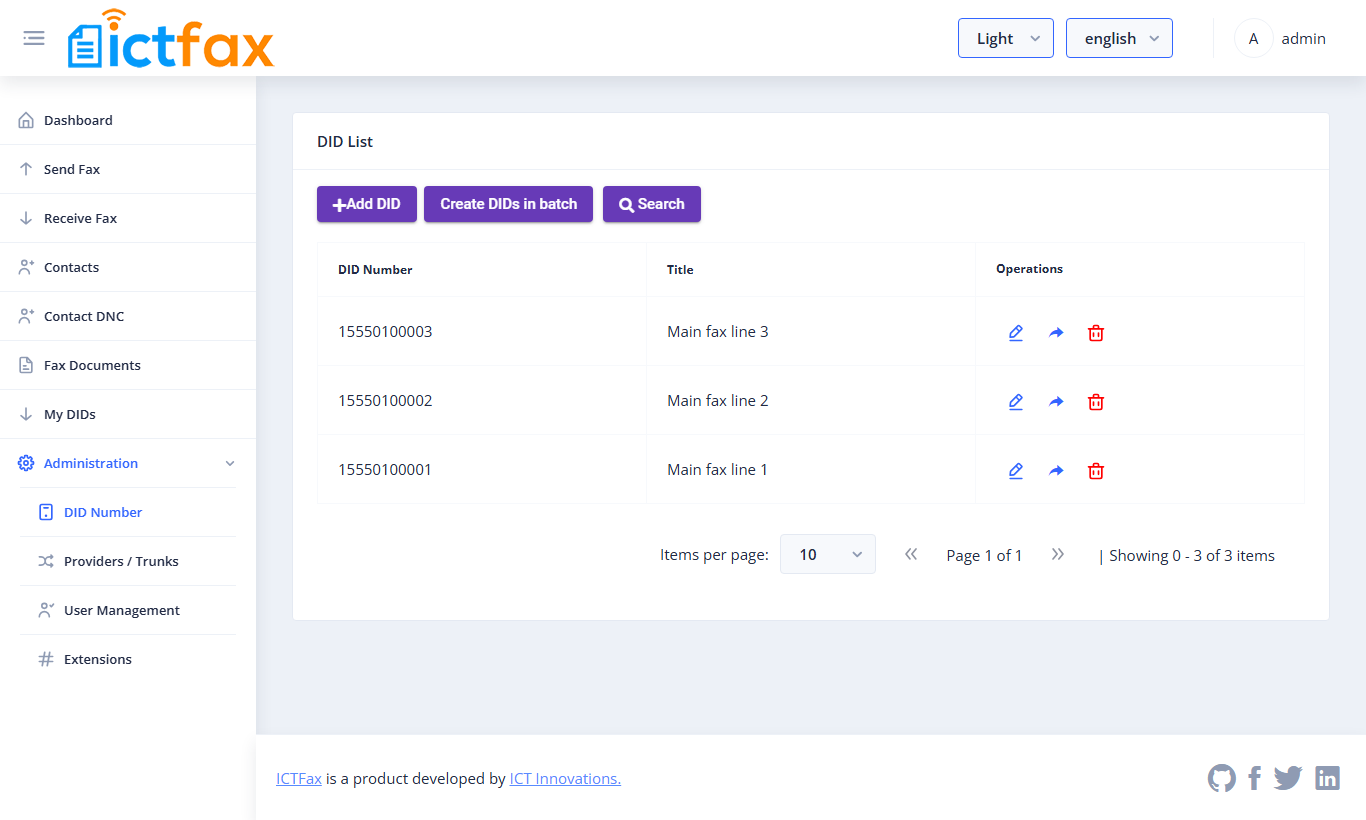Click forward arrow for Main fax line 2

1056,402
